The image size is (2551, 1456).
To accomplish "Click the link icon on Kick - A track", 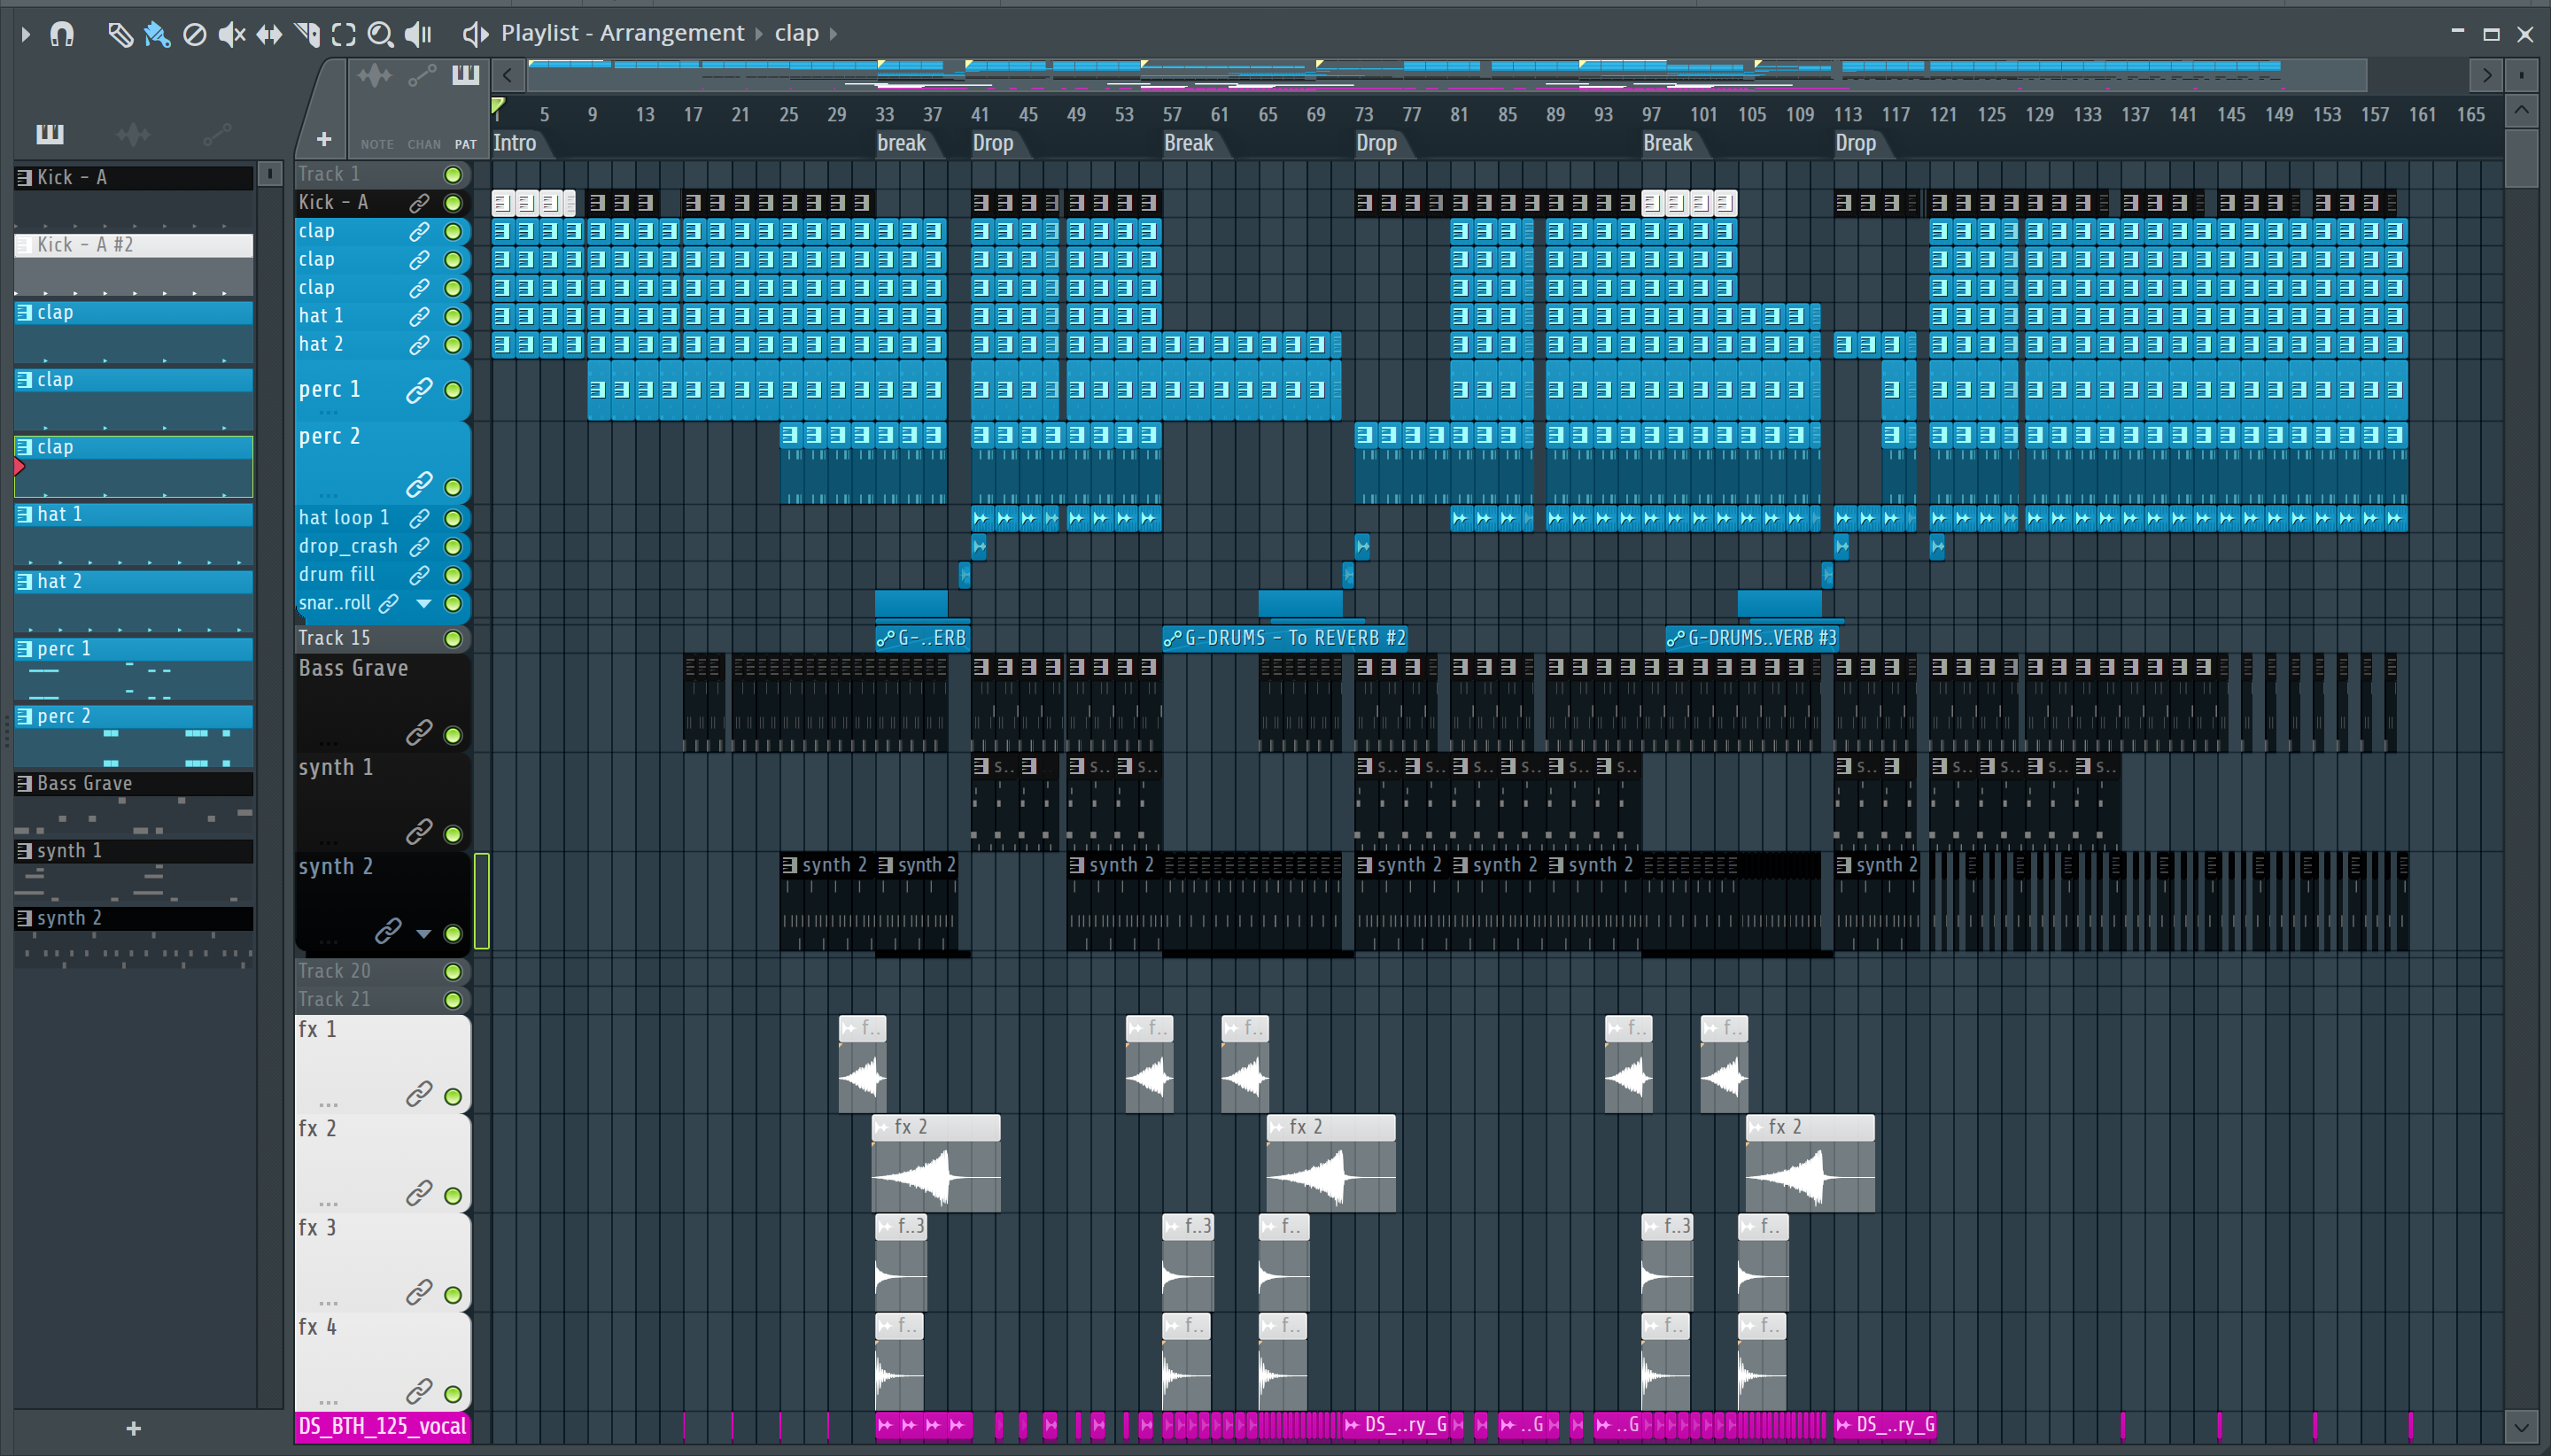I will click(419, 203).
